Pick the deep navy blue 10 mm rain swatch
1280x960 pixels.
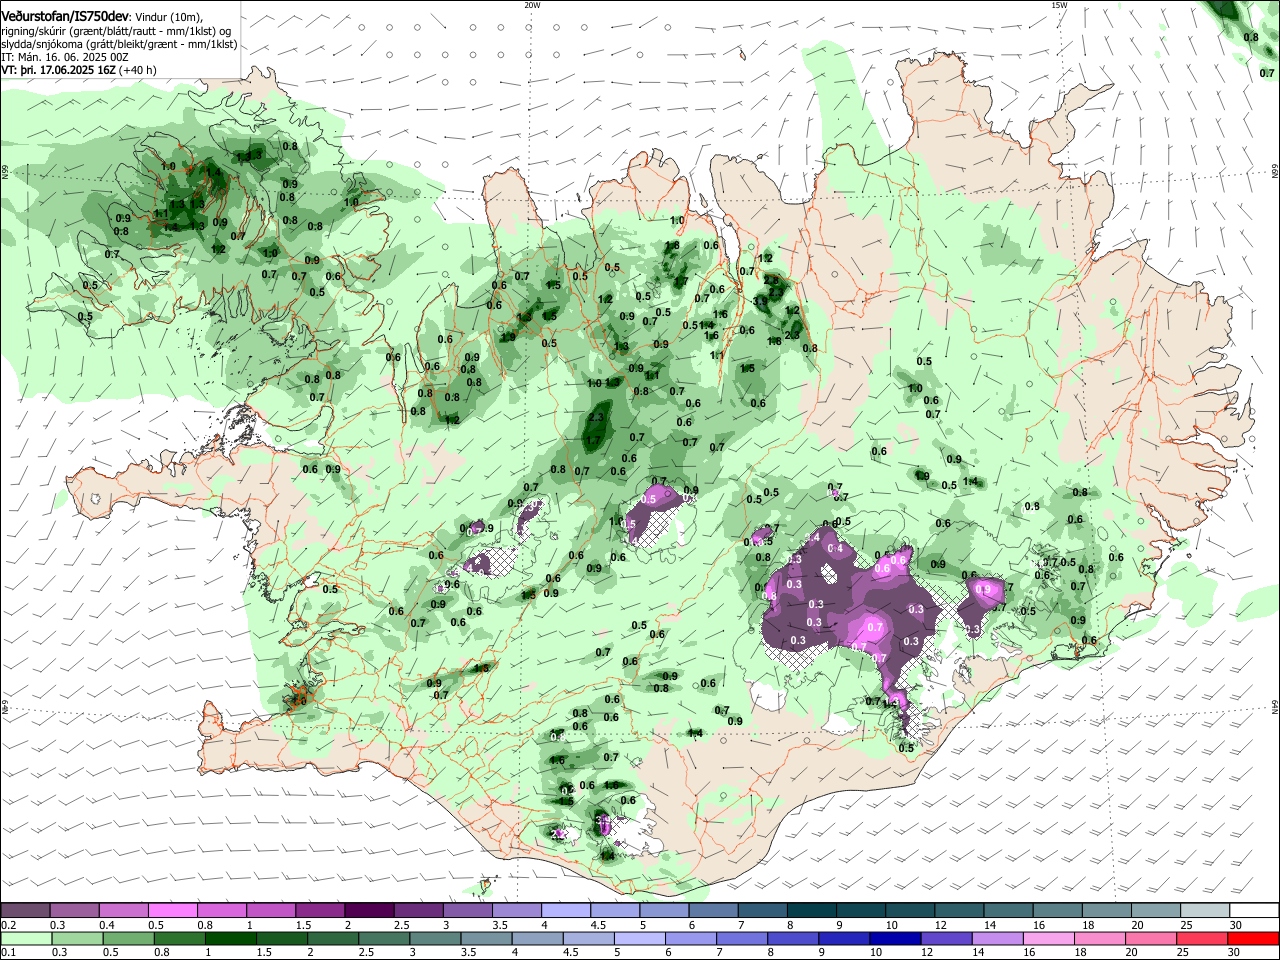(895, 939)
